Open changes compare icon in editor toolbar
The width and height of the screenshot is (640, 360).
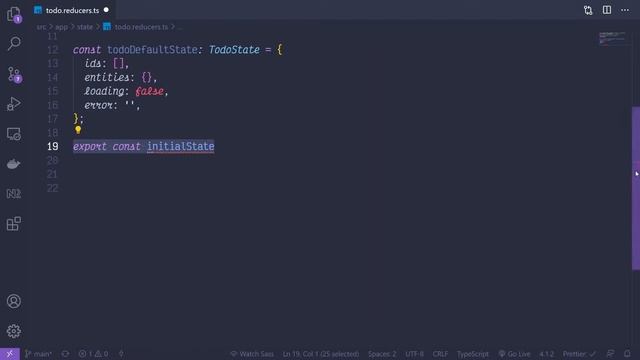pyautogui.click(x=588, y=10)
